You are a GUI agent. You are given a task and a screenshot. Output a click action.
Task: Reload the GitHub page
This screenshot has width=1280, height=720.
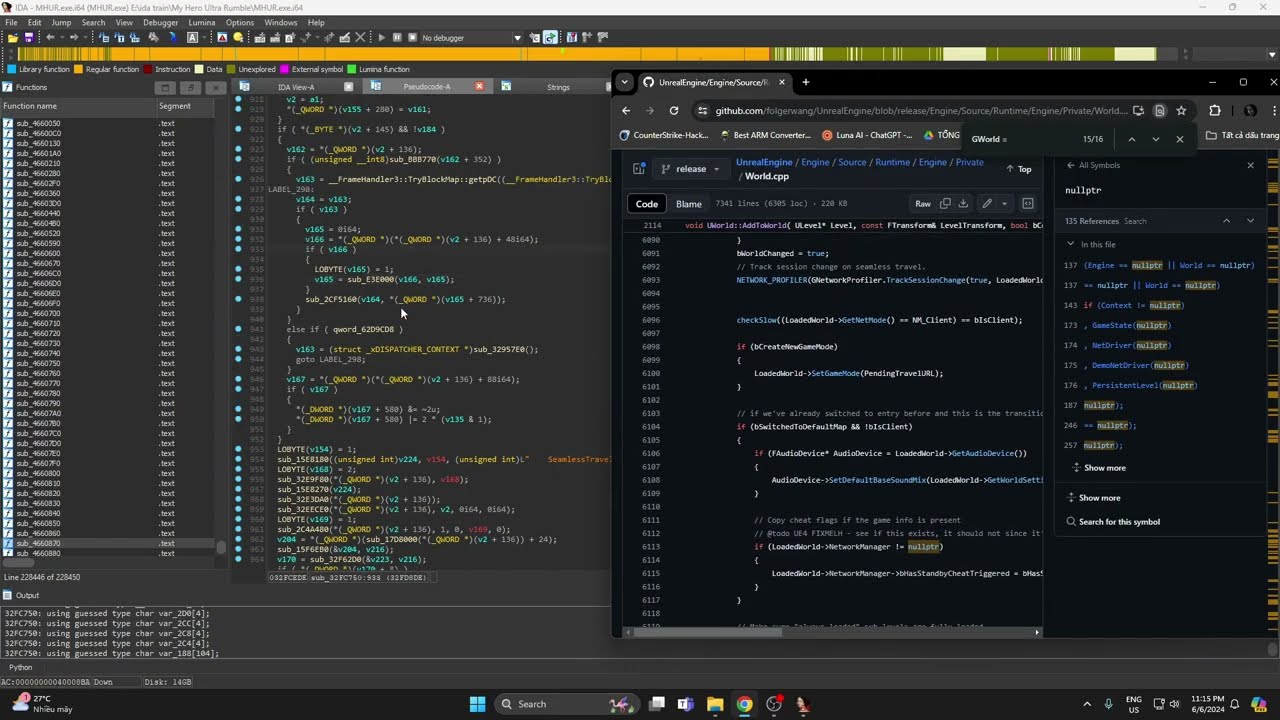[674, 111]
